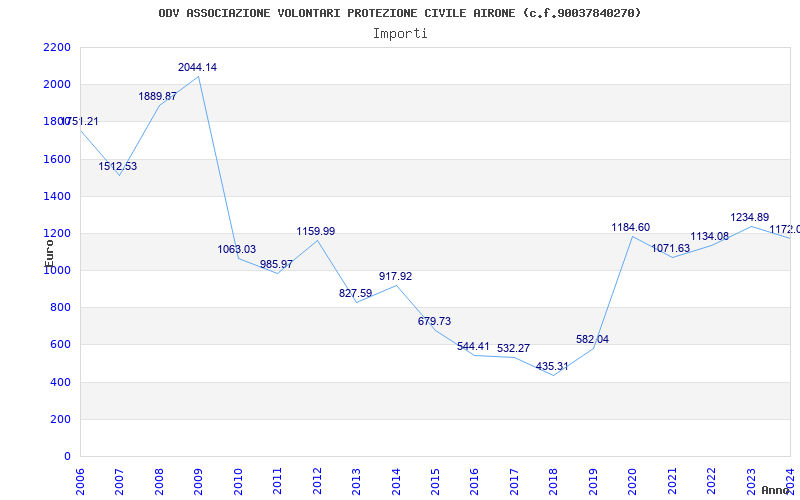Click the 1400 y-axis tick label
Screen dimensions: 800x500
[57, 196]
